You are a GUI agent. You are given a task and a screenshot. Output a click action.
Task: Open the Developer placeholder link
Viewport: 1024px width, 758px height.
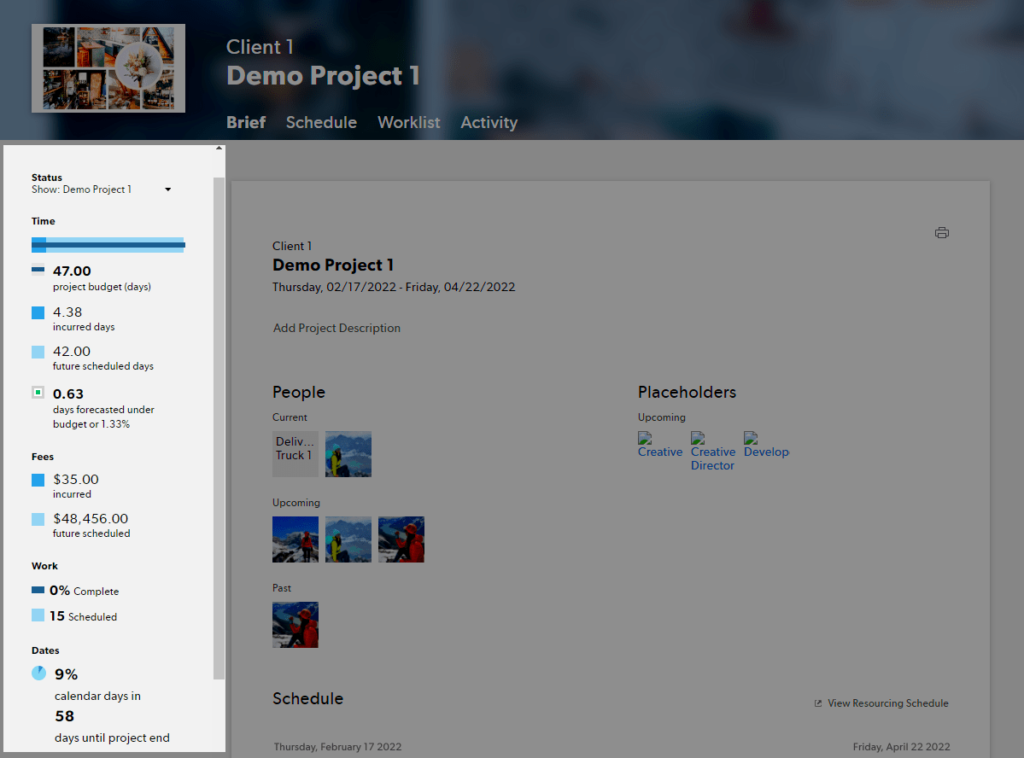point(766,445)
